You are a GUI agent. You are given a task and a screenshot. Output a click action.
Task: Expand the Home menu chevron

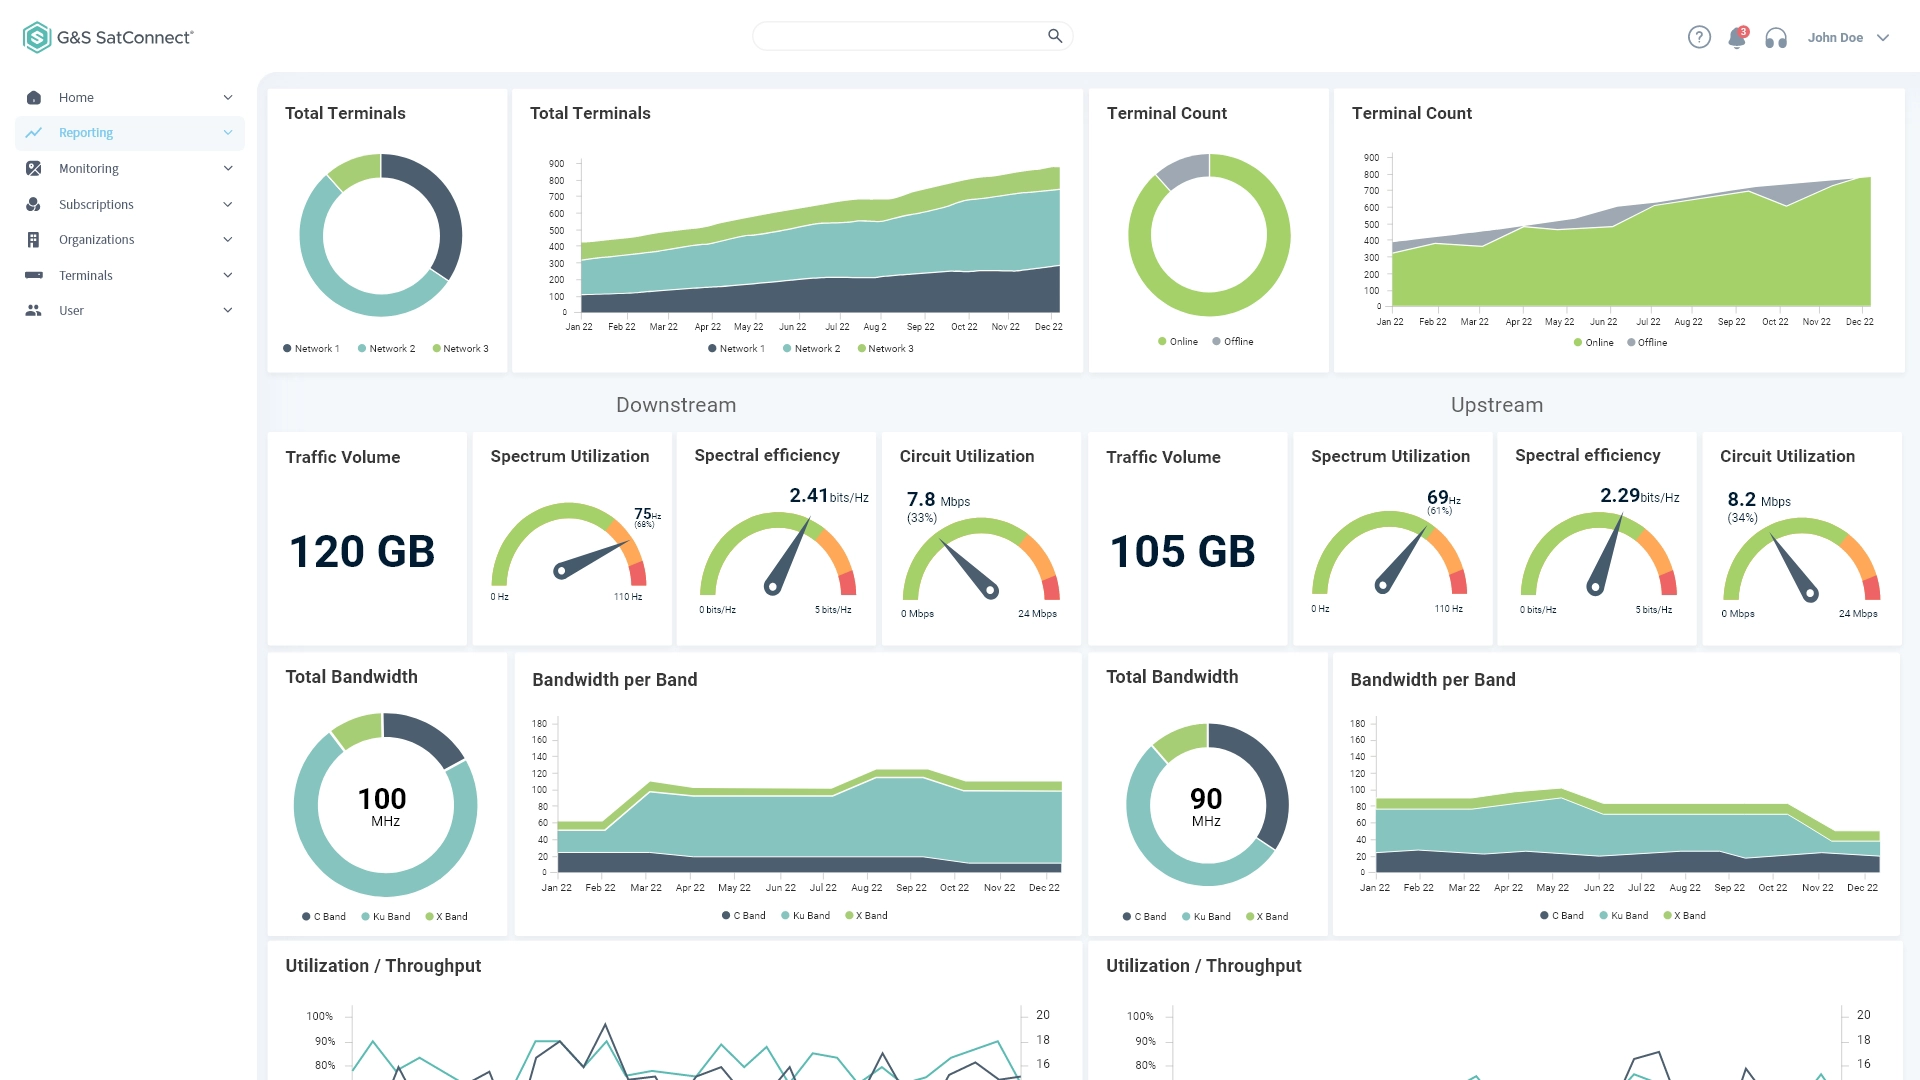(x=228, y=97)
